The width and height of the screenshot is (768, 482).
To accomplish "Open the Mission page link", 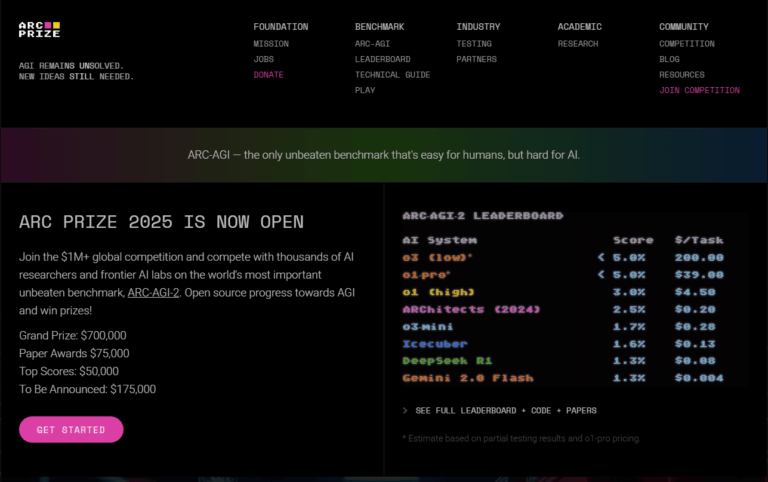I will click(x=271, y=44).
